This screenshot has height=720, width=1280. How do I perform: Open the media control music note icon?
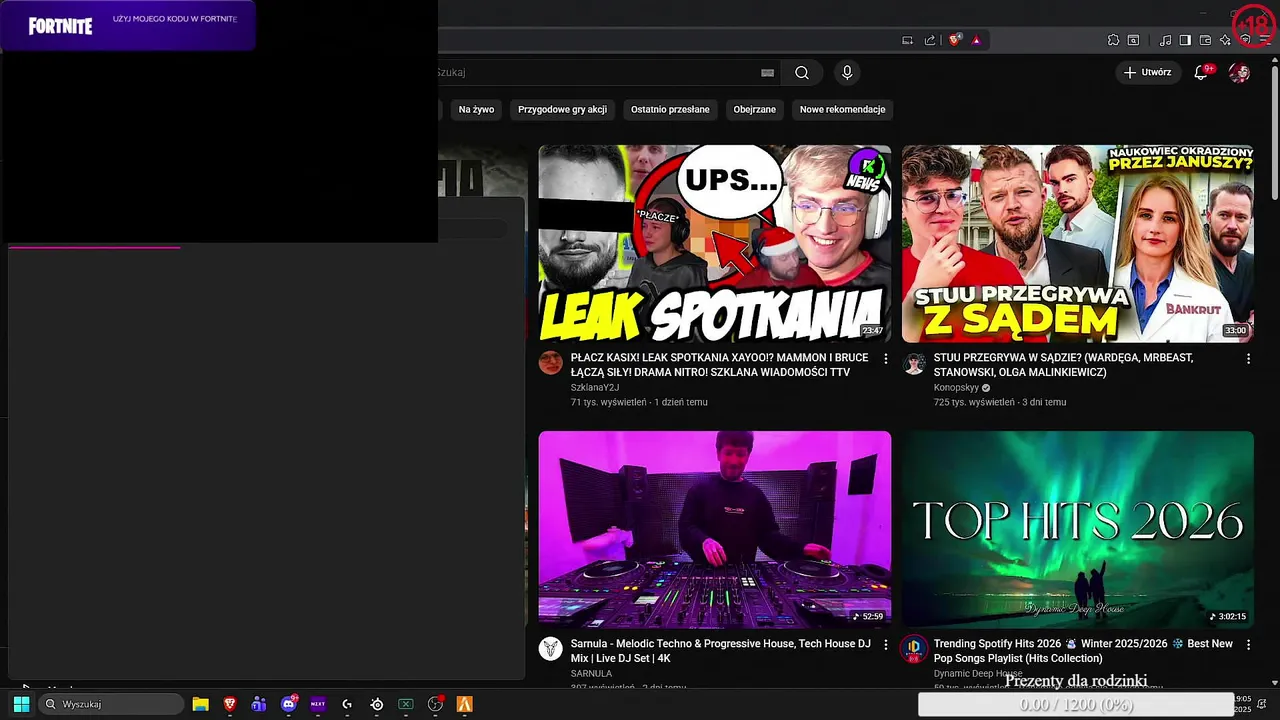pos(1165,40)
